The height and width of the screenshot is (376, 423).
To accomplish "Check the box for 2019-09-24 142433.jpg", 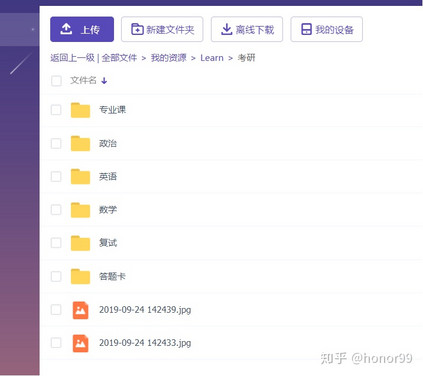I will pos(56,343).
